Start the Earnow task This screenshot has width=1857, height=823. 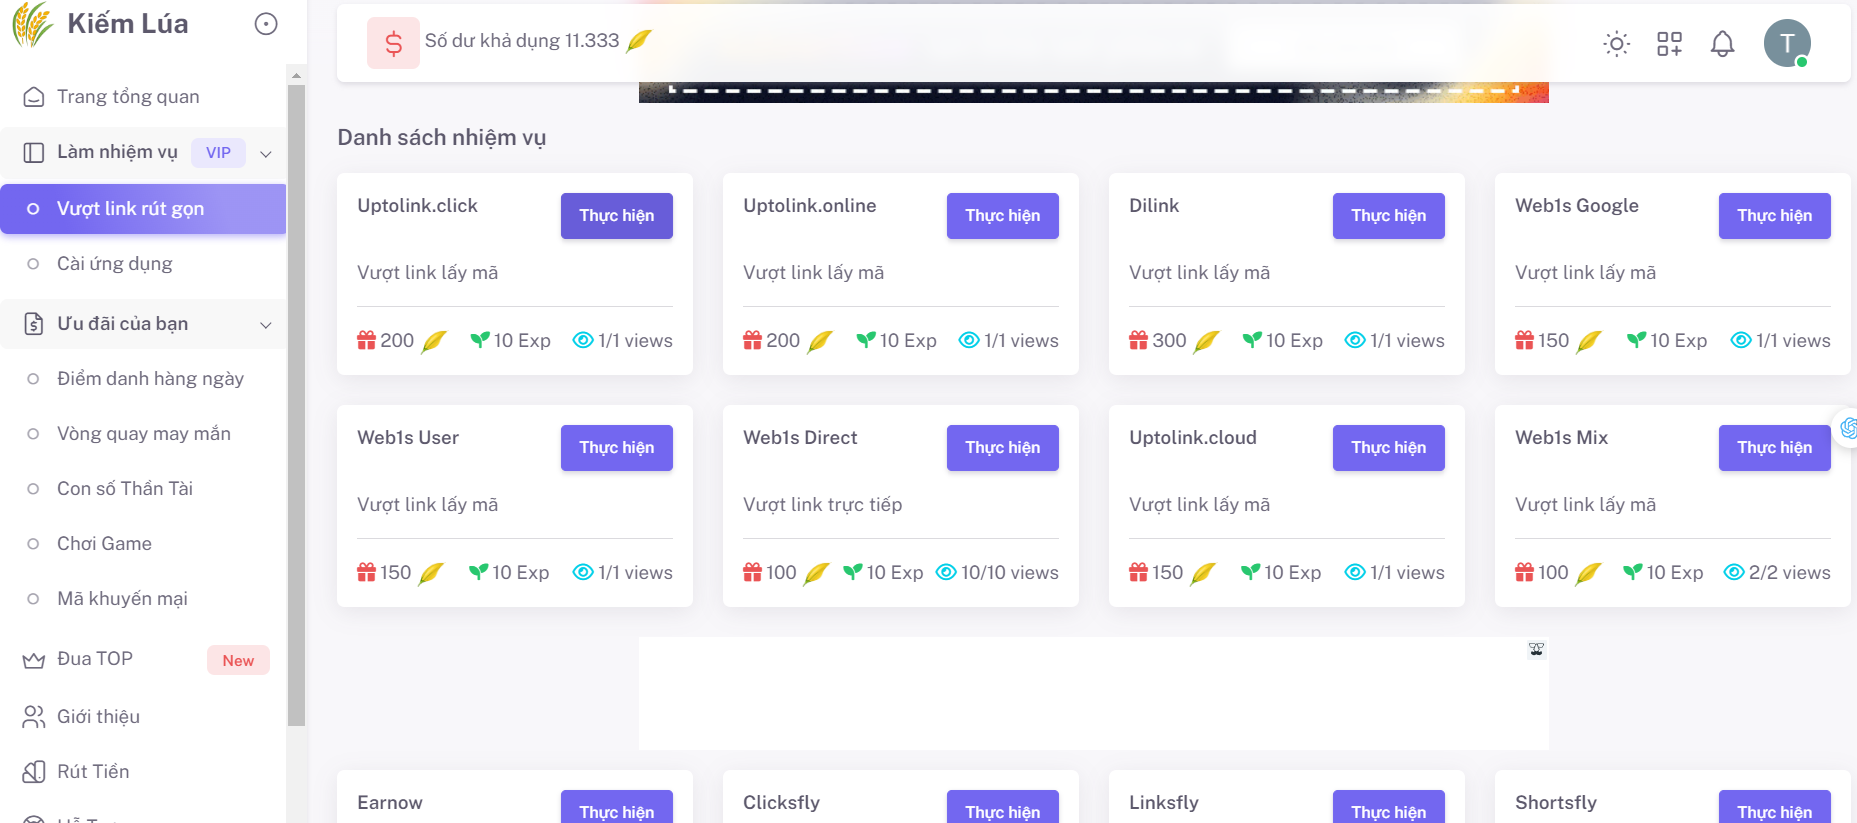(616, 807)
